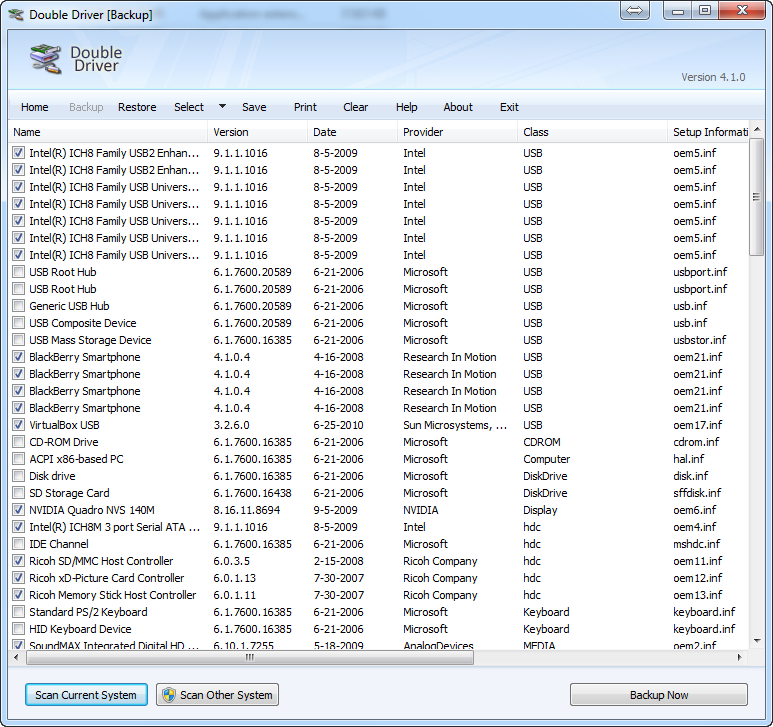The width and height of the screenshot is (773, 727).
Task: Click Clear in the toolbar menu
Action: click(355, 107)
